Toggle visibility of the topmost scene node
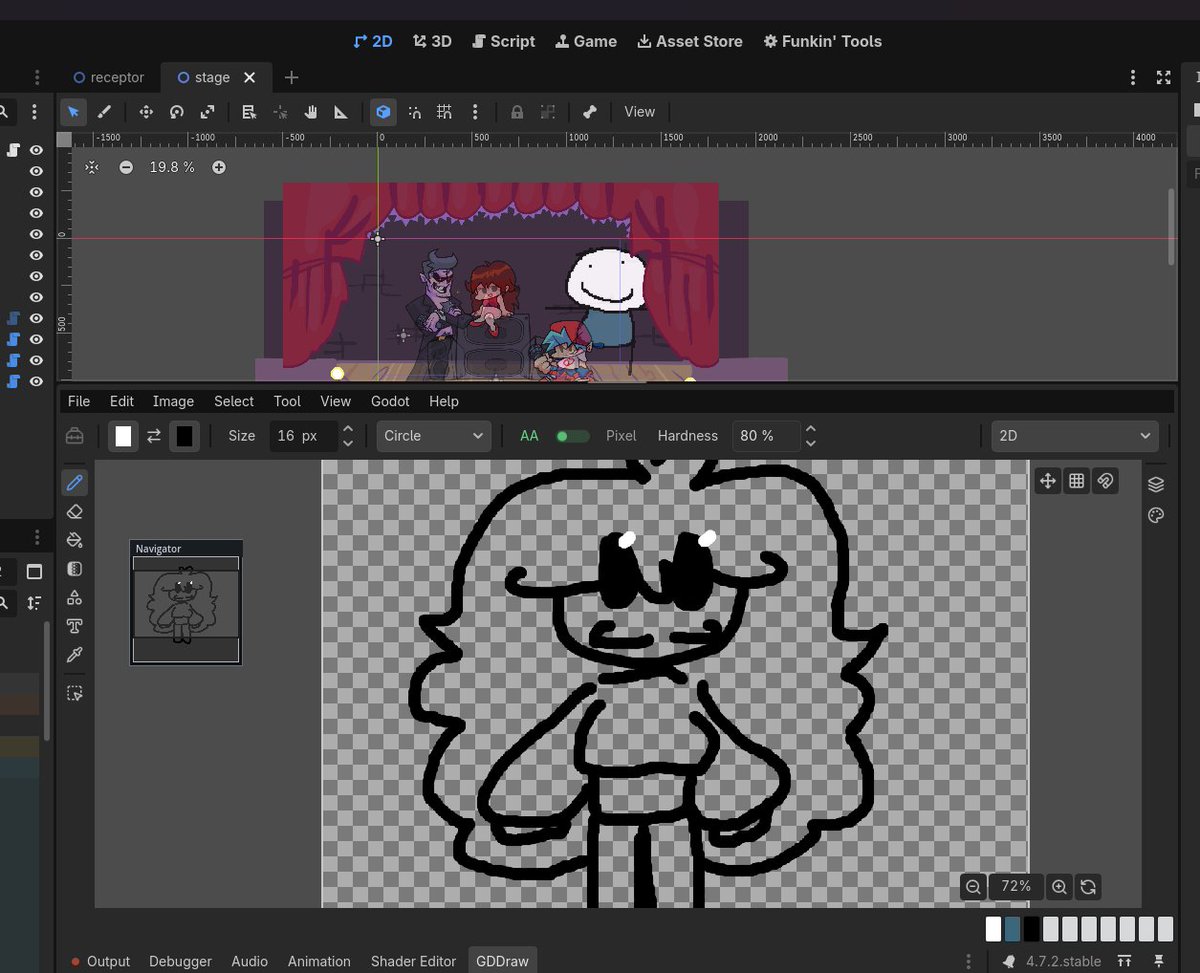The height and width of the screenshot is (973, 1200). coord(36,150)
